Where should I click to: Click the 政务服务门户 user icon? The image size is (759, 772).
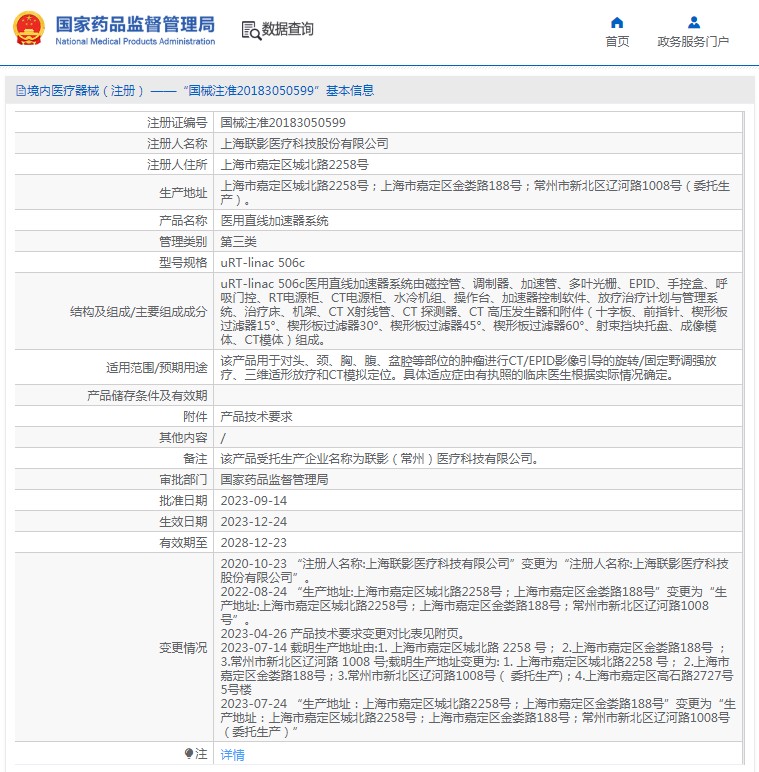tap(694, 22)
